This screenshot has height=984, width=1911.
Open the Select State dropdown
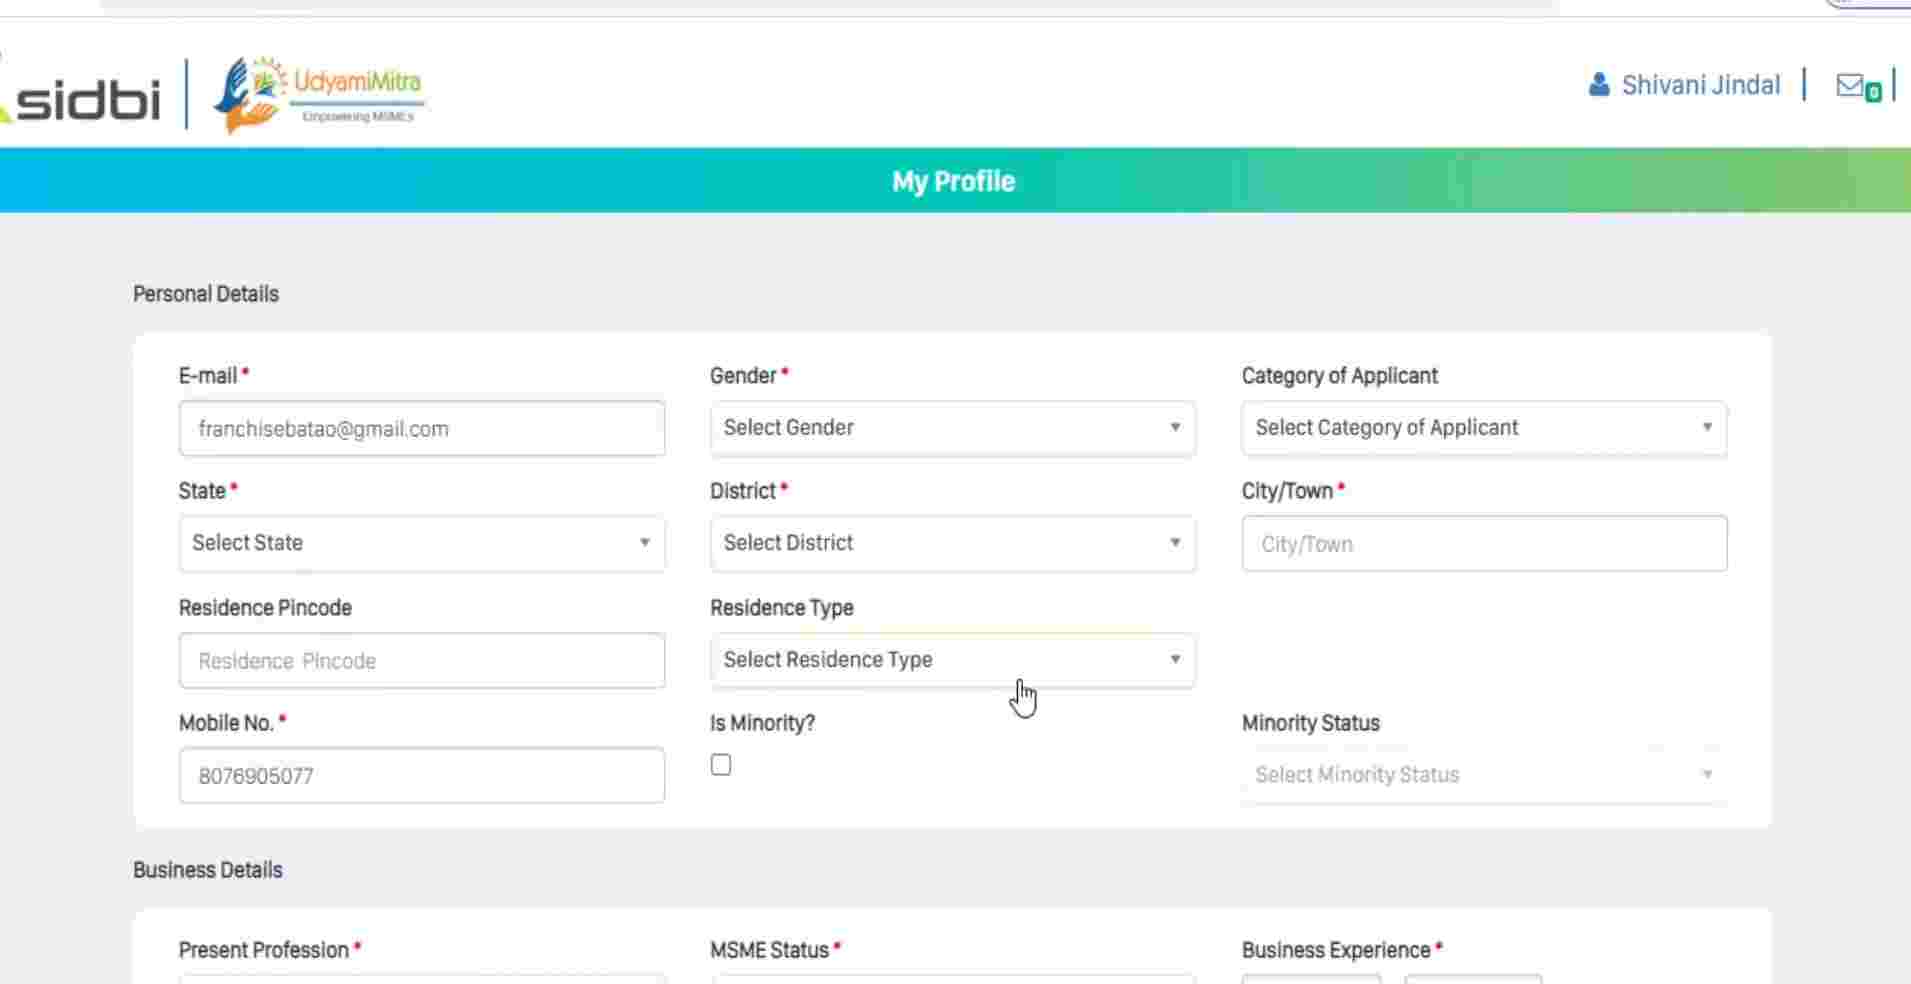click(x=421, y=543)
